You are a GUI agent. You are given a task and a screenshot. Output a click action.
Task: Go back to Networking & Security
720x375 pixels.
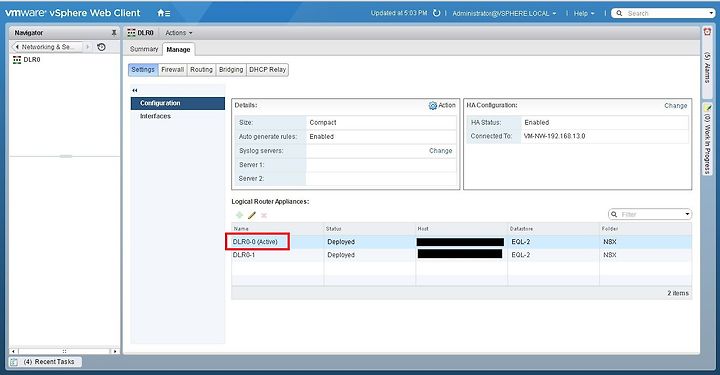click(x=48, y=47)
